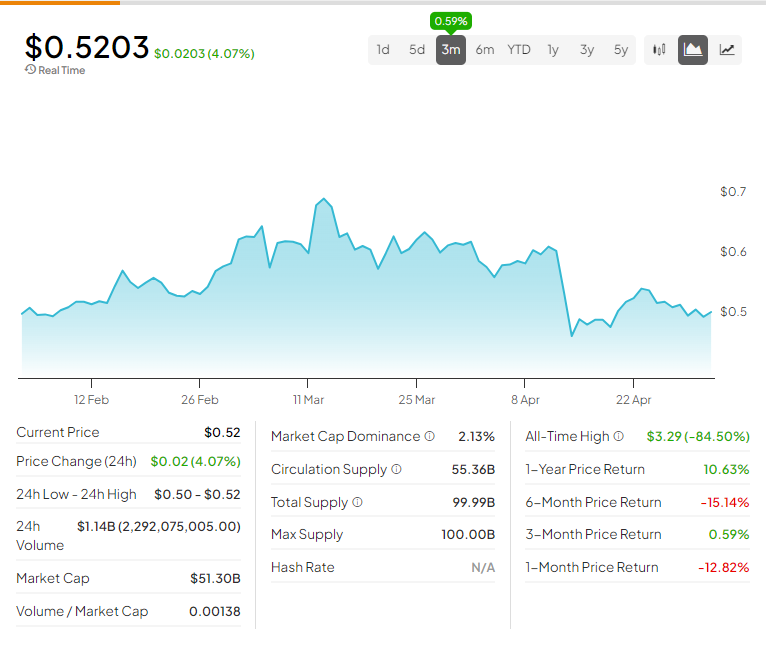Image resolution: width=766 pixels, height=645 pixels.
Task: Open Total Supply info icon
Action: tap(358, 502)
